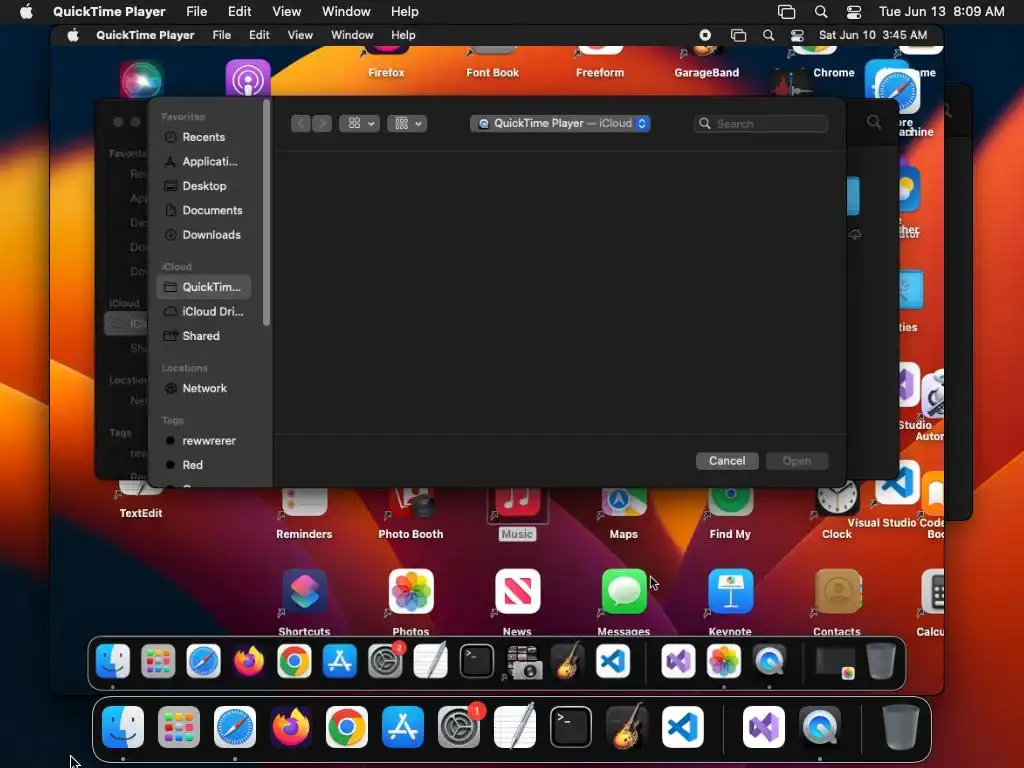
Task: Open the News desktop icon
Action: click(x=517, y=592)
